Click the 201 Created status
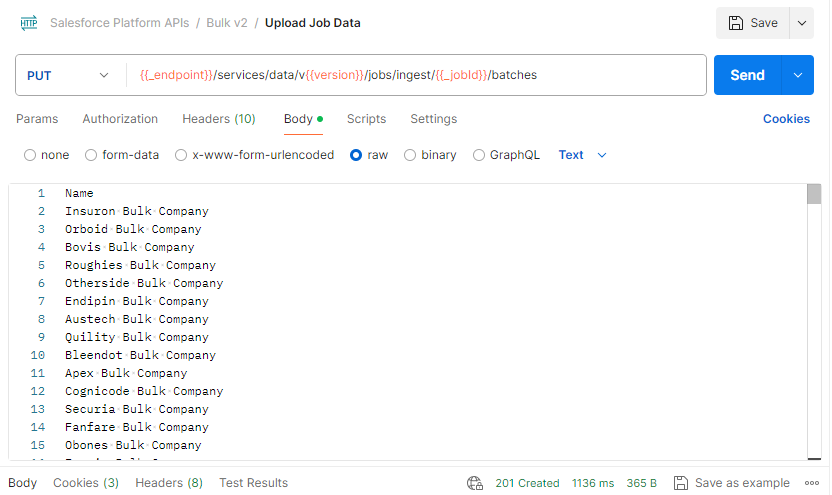The height and width of the screenshot is (495, 832). tap(527, 483)
